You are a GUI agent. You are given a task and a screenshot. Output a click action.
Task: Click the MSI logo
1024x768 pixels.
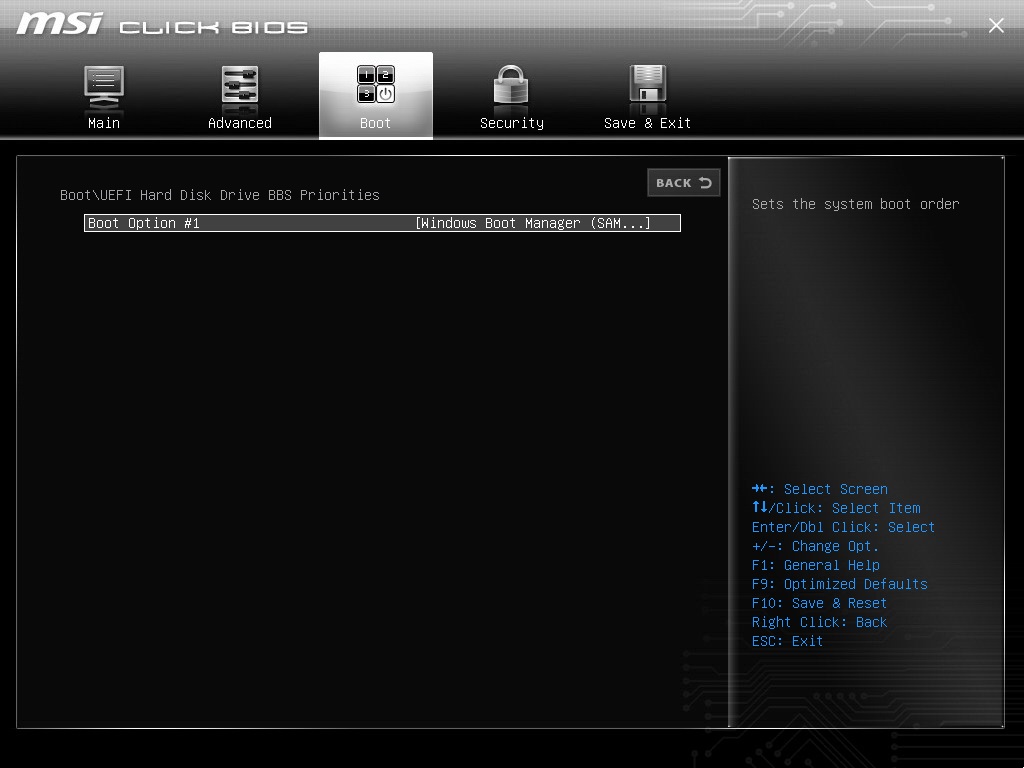(x=59, y=24)
